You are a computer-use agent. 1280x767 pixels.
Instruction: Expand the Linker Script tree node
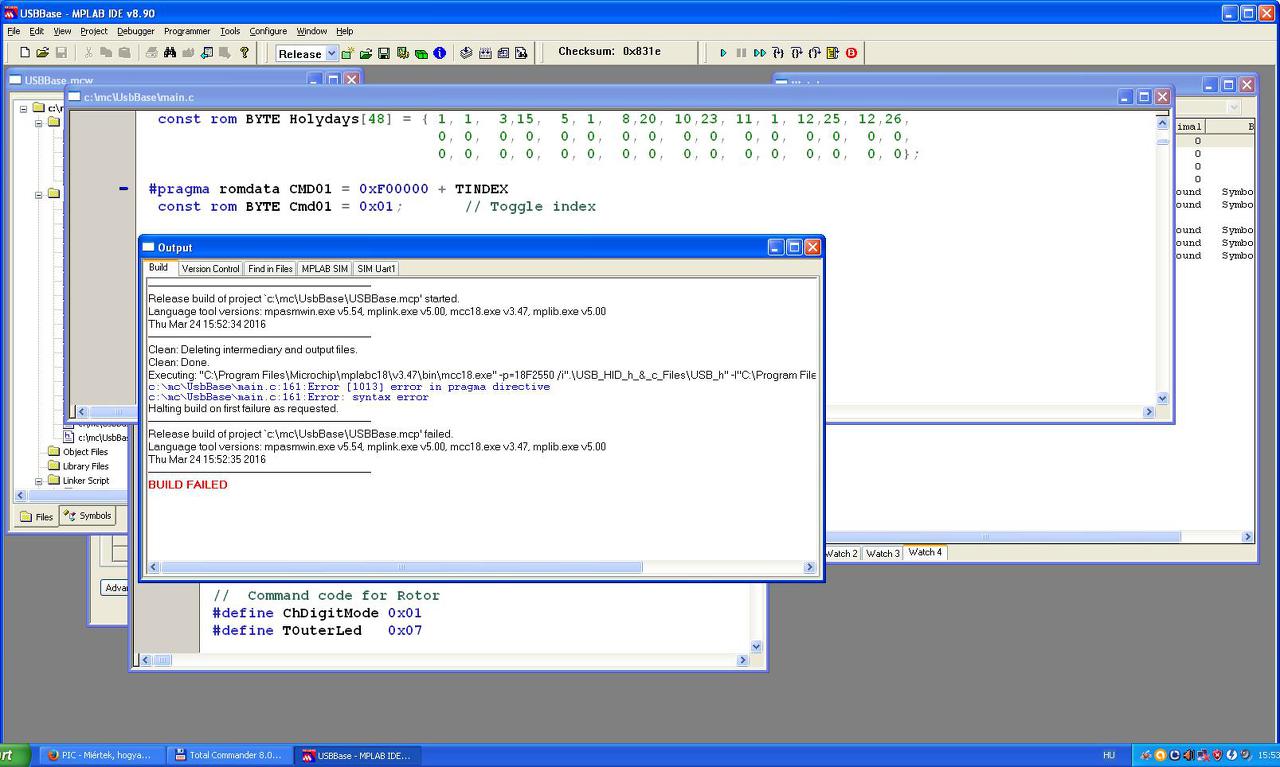tap(39, 481)
